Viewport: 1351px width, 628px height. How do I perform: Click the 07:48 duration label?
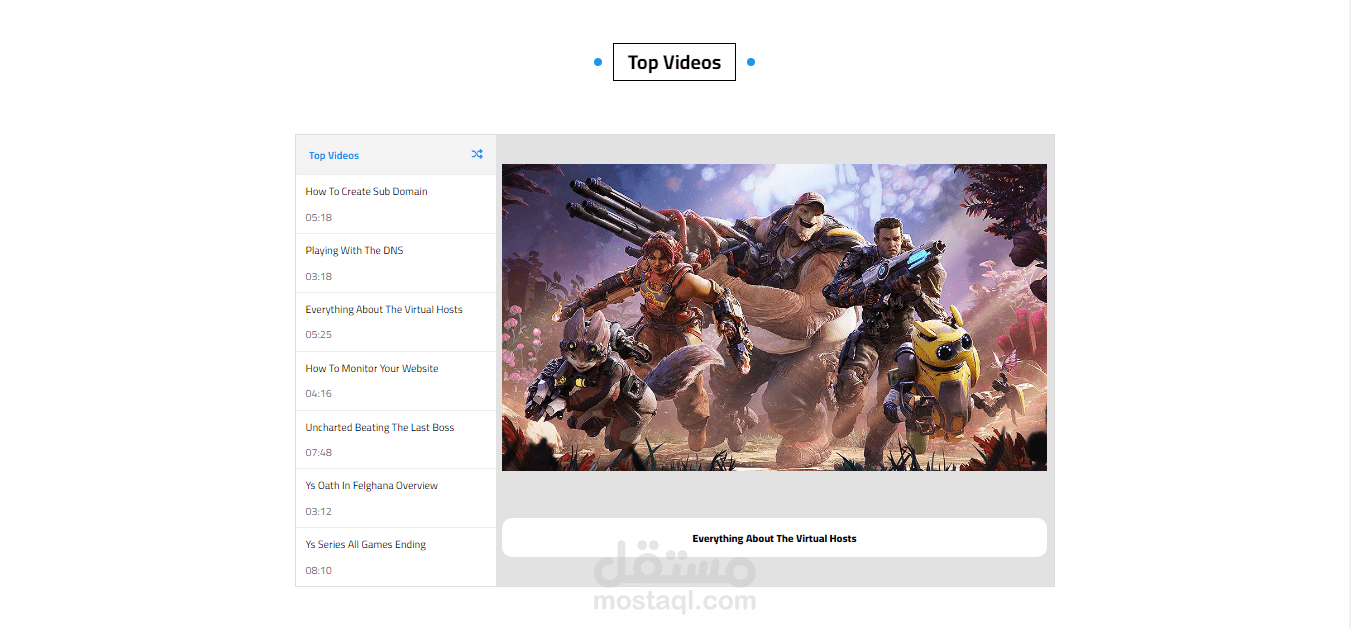[319, 452]
